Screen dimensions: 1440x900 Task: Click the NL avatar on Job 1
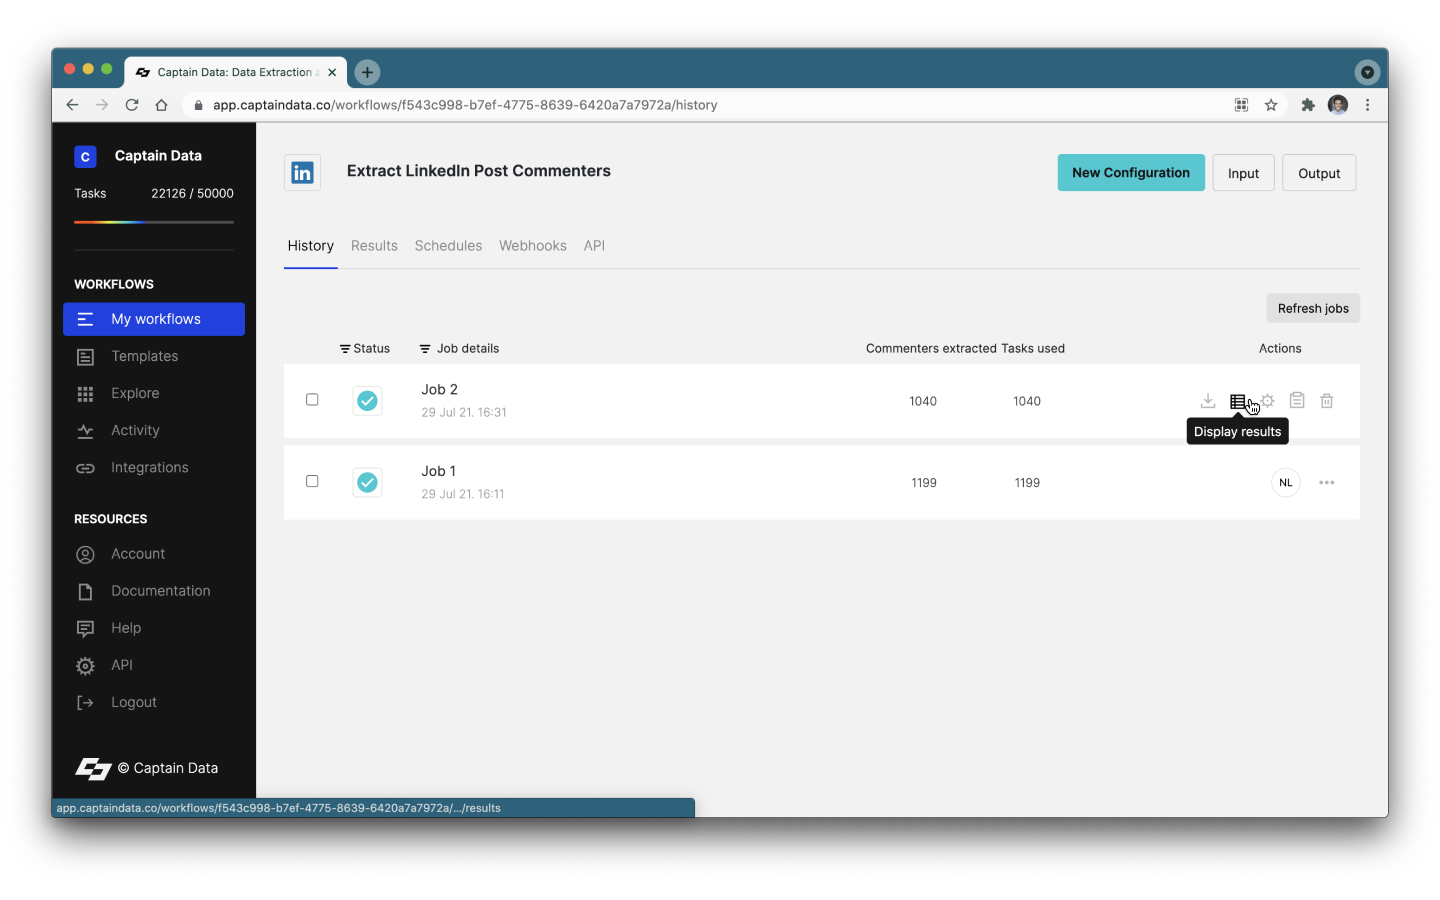point(1286,483)
